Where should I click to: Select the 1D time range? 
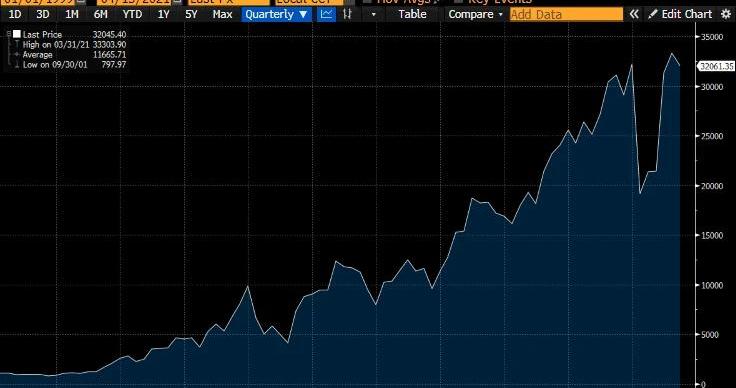pos(15,14)
